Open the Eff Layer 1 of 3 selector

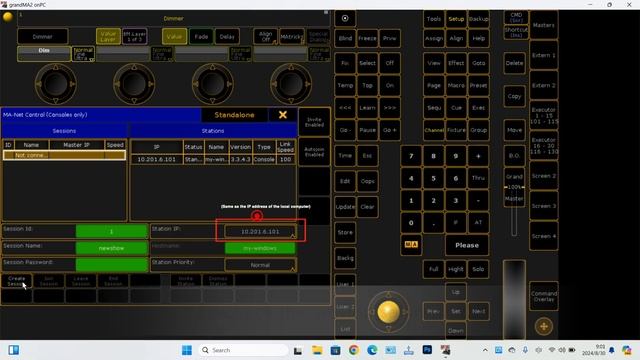tap(135, 36)
